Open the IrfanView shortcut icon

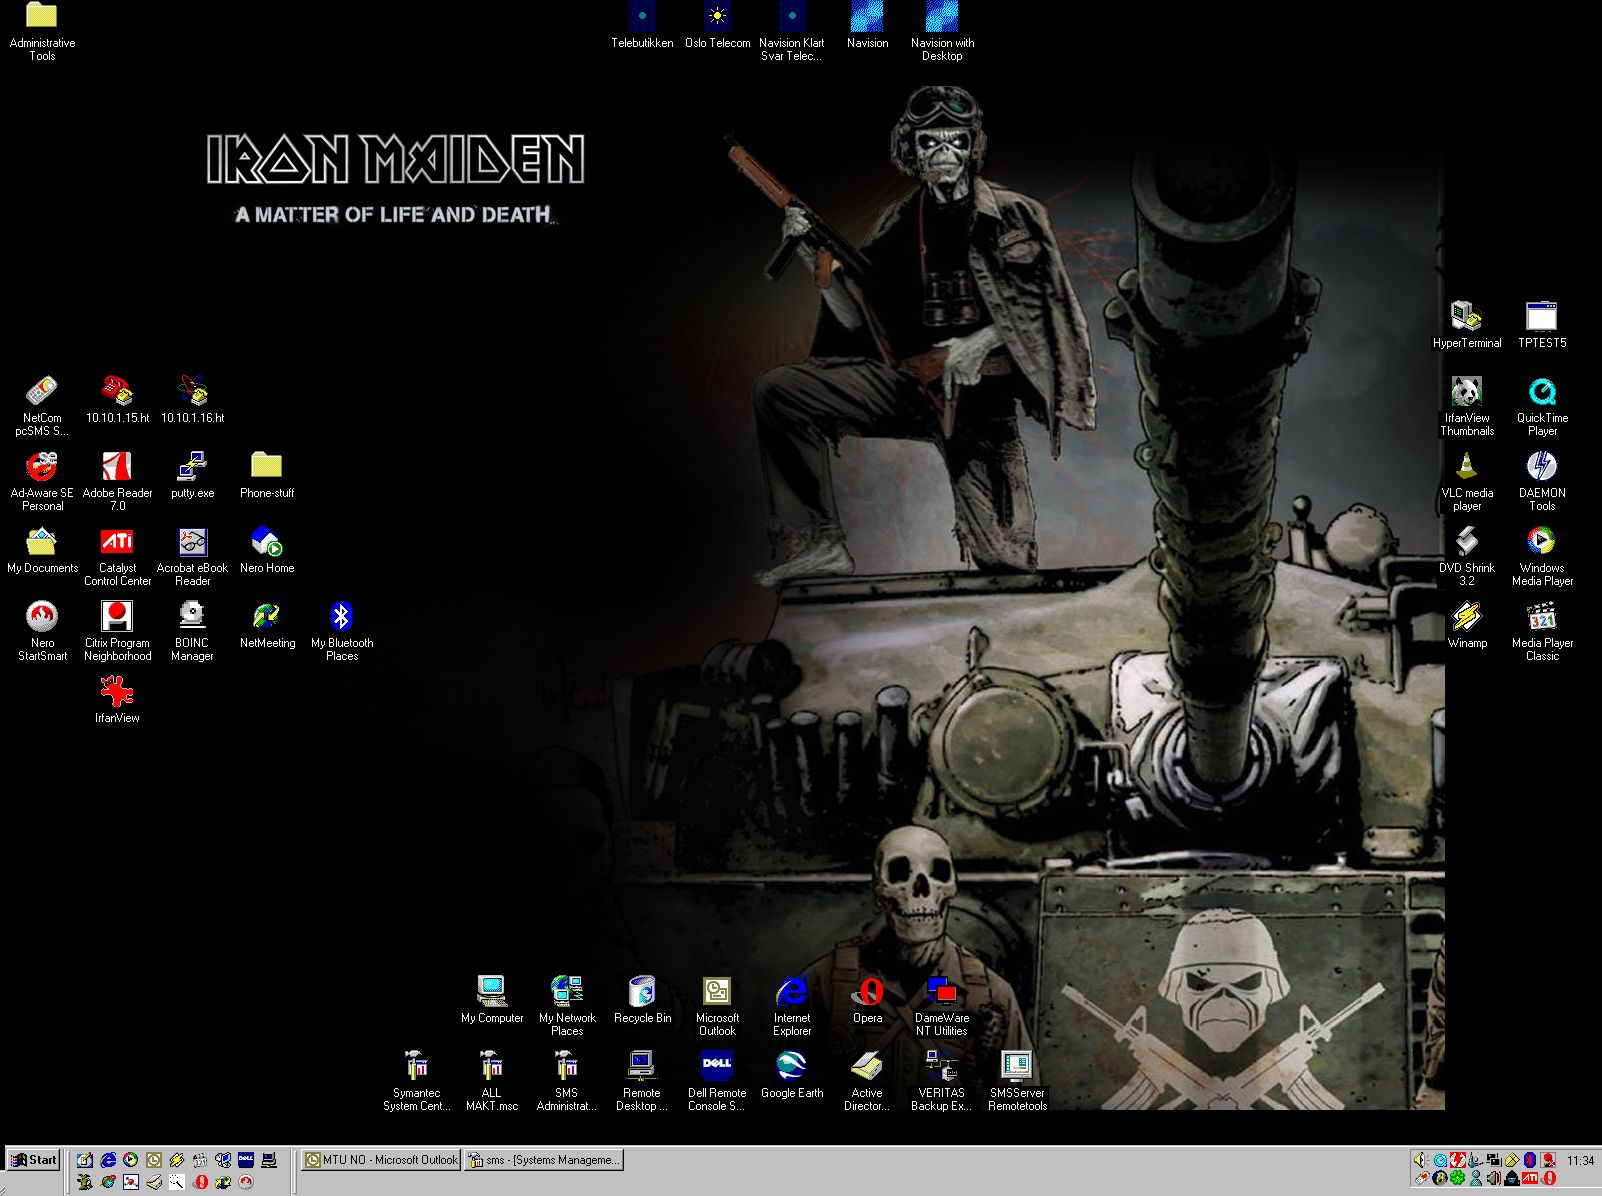click(117, 692)
